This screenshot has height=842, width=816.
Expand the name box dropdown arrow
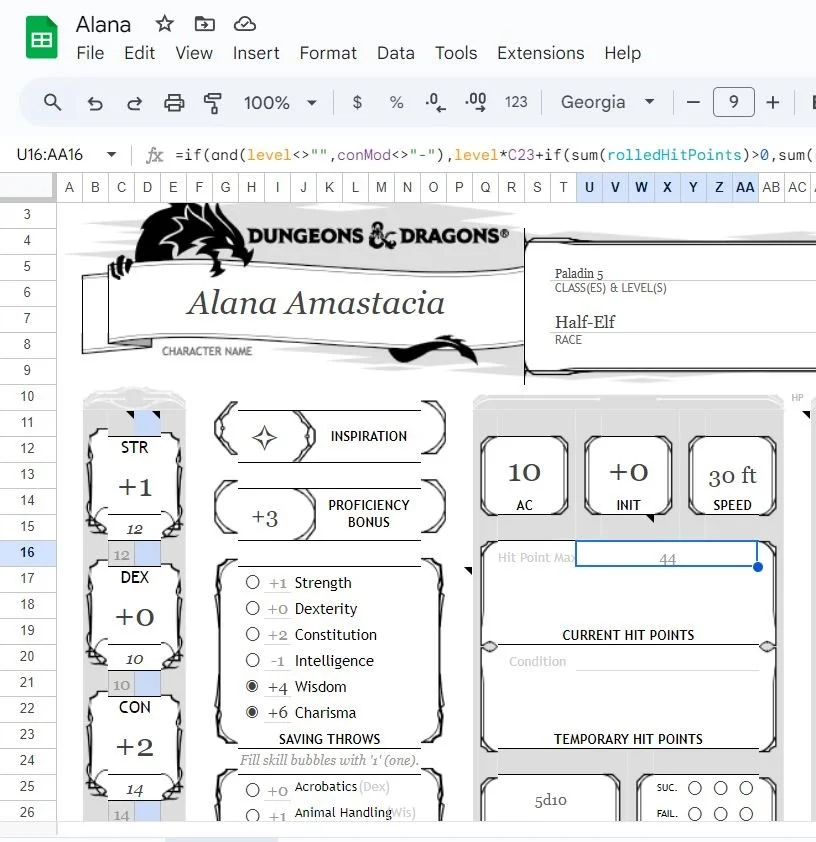[111, 155]
